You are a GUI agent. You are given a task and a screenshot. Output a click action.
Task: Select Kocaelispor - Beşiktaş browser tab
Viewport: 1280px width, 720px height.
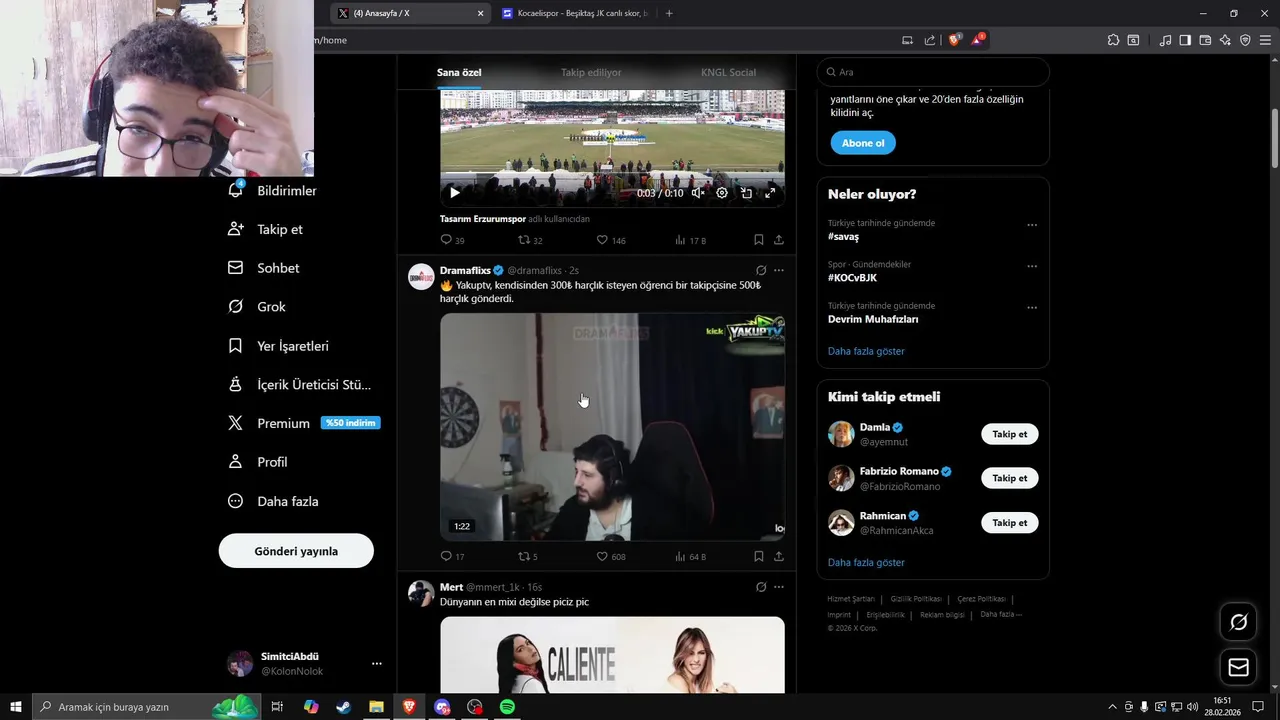coord(575,13)
